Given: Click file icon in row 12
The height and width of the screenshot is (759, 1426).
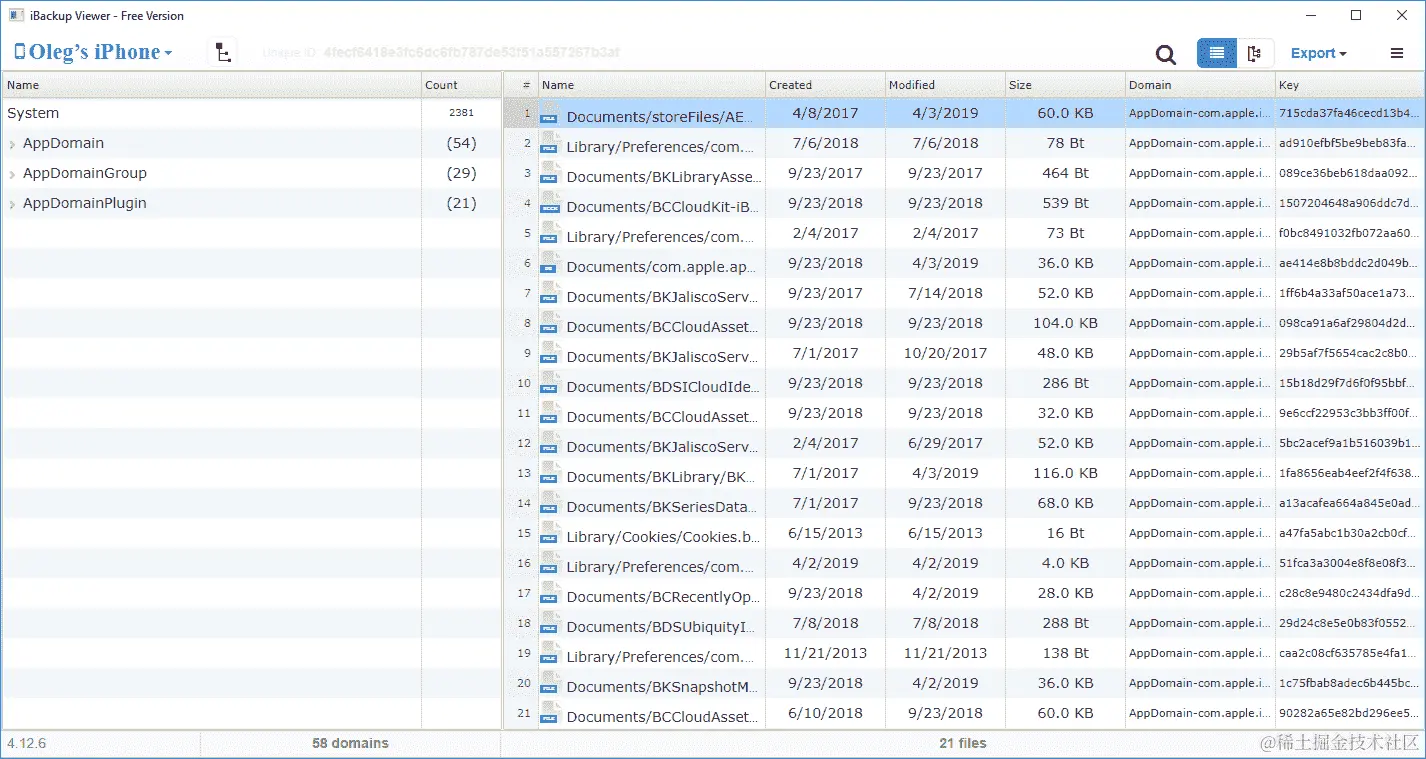Looking at the screenshot, I should (550, 443).
